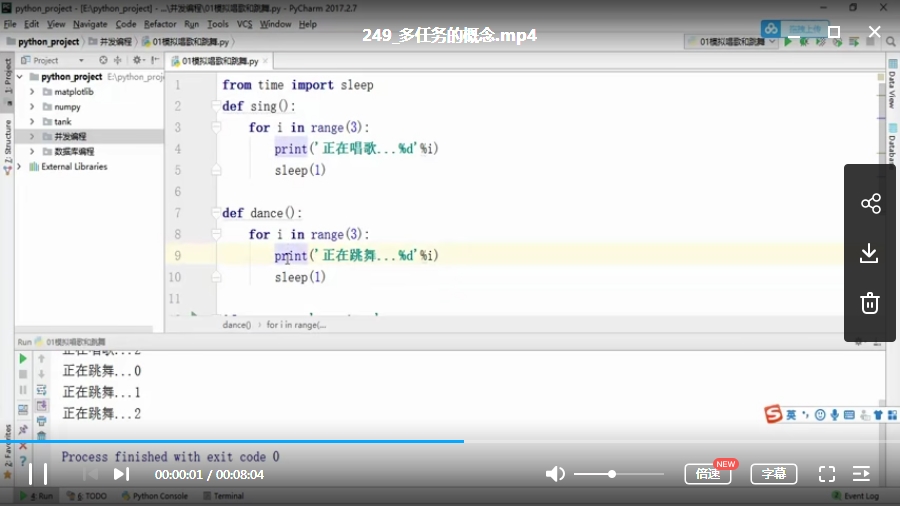Toggle pin tab in Run panel
900x506 pixels.
[x=23, y=429]
